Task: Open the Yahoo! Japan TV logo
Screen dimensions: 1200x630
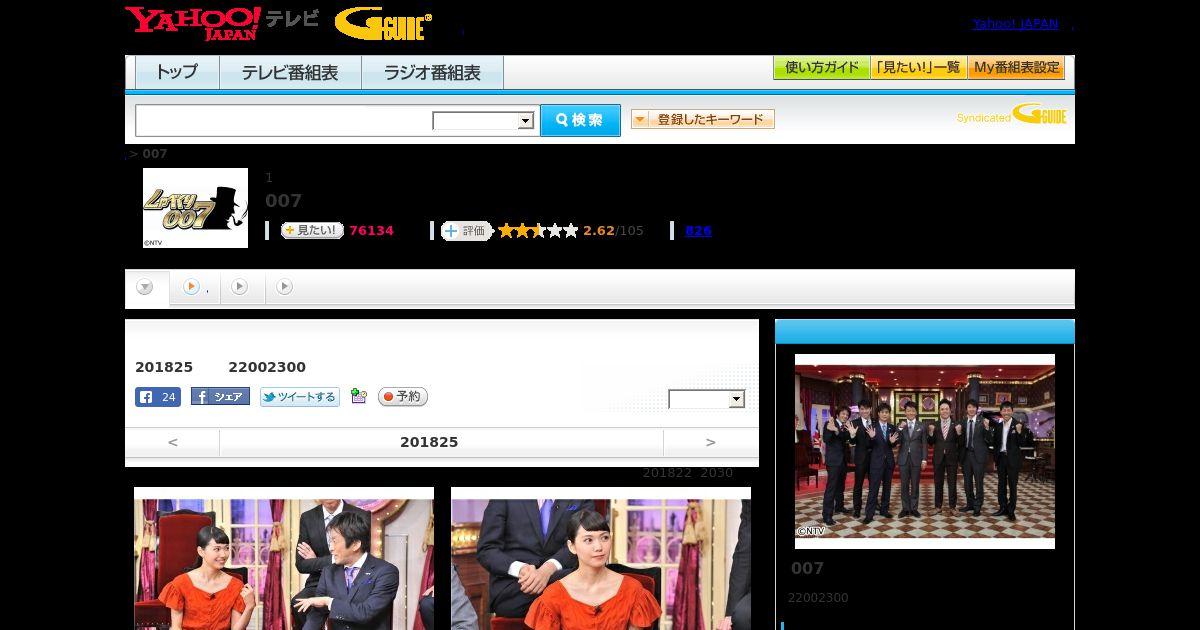Action: [x=222, y=23]
